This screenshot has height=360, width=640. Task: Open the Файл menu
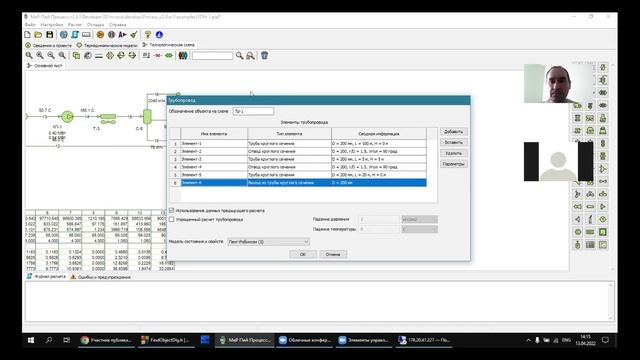point(30,24)
